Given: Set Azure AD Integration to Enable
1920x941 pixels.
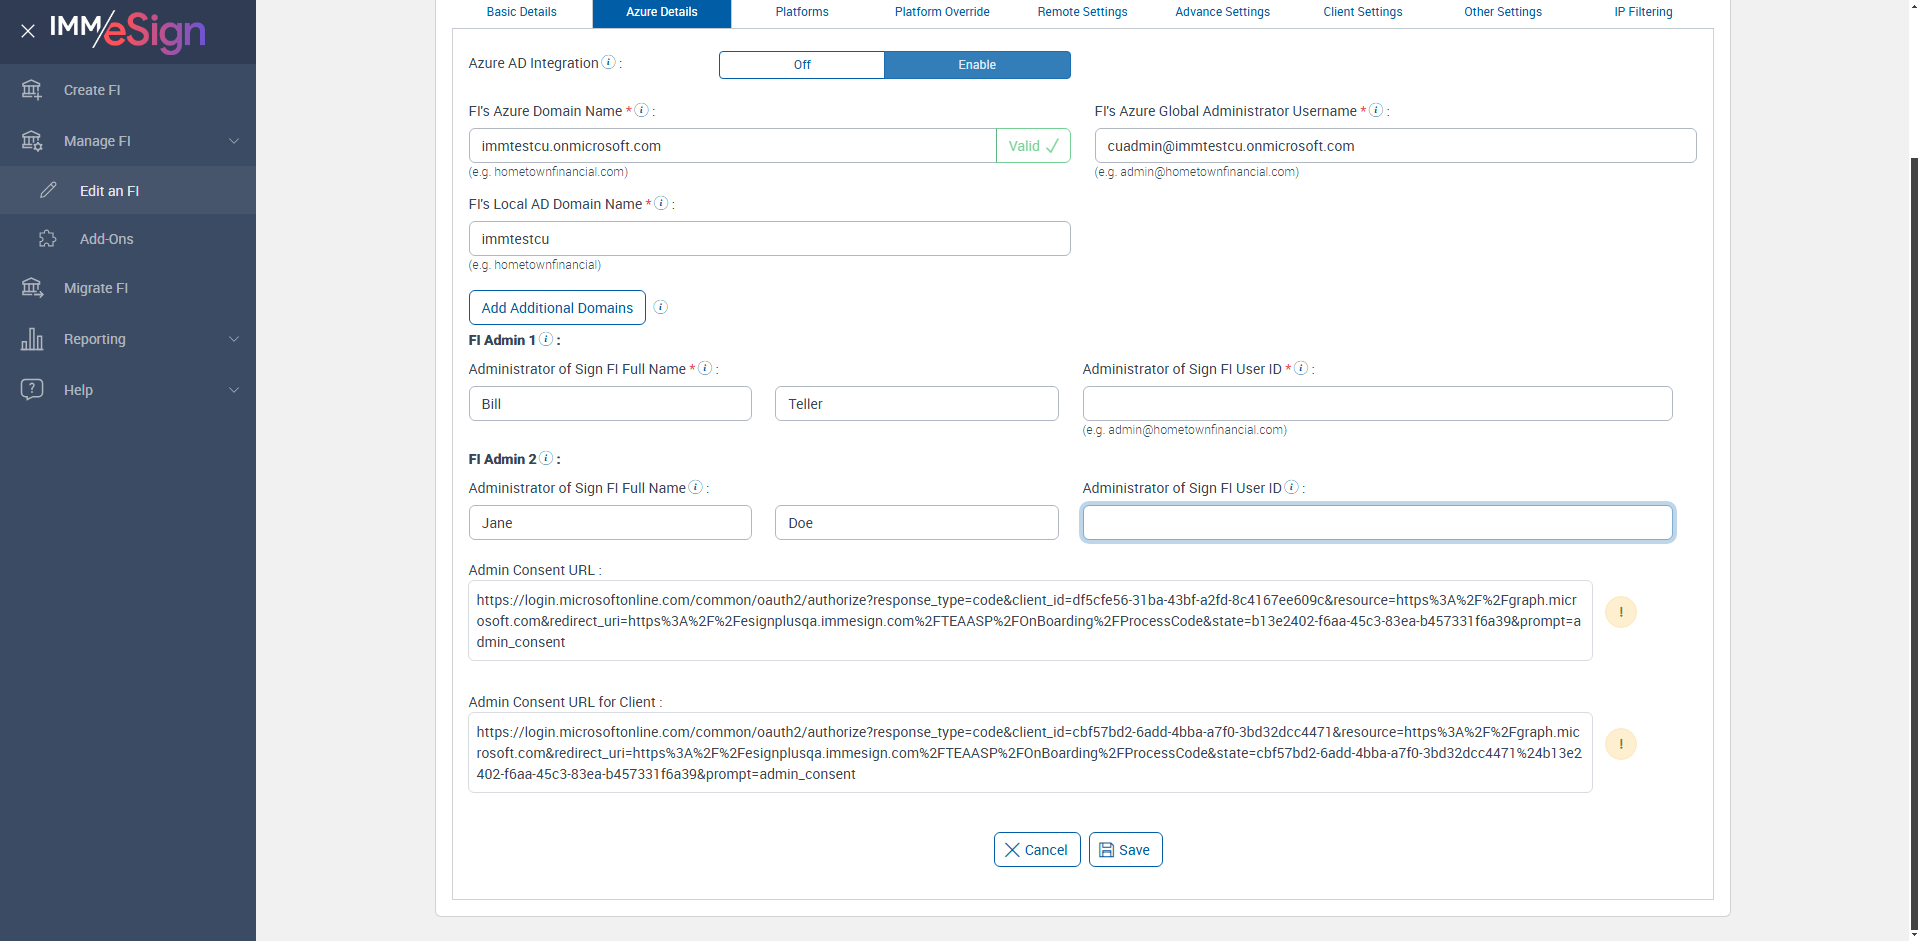Looking at the screenshot, I should [977, 65].
